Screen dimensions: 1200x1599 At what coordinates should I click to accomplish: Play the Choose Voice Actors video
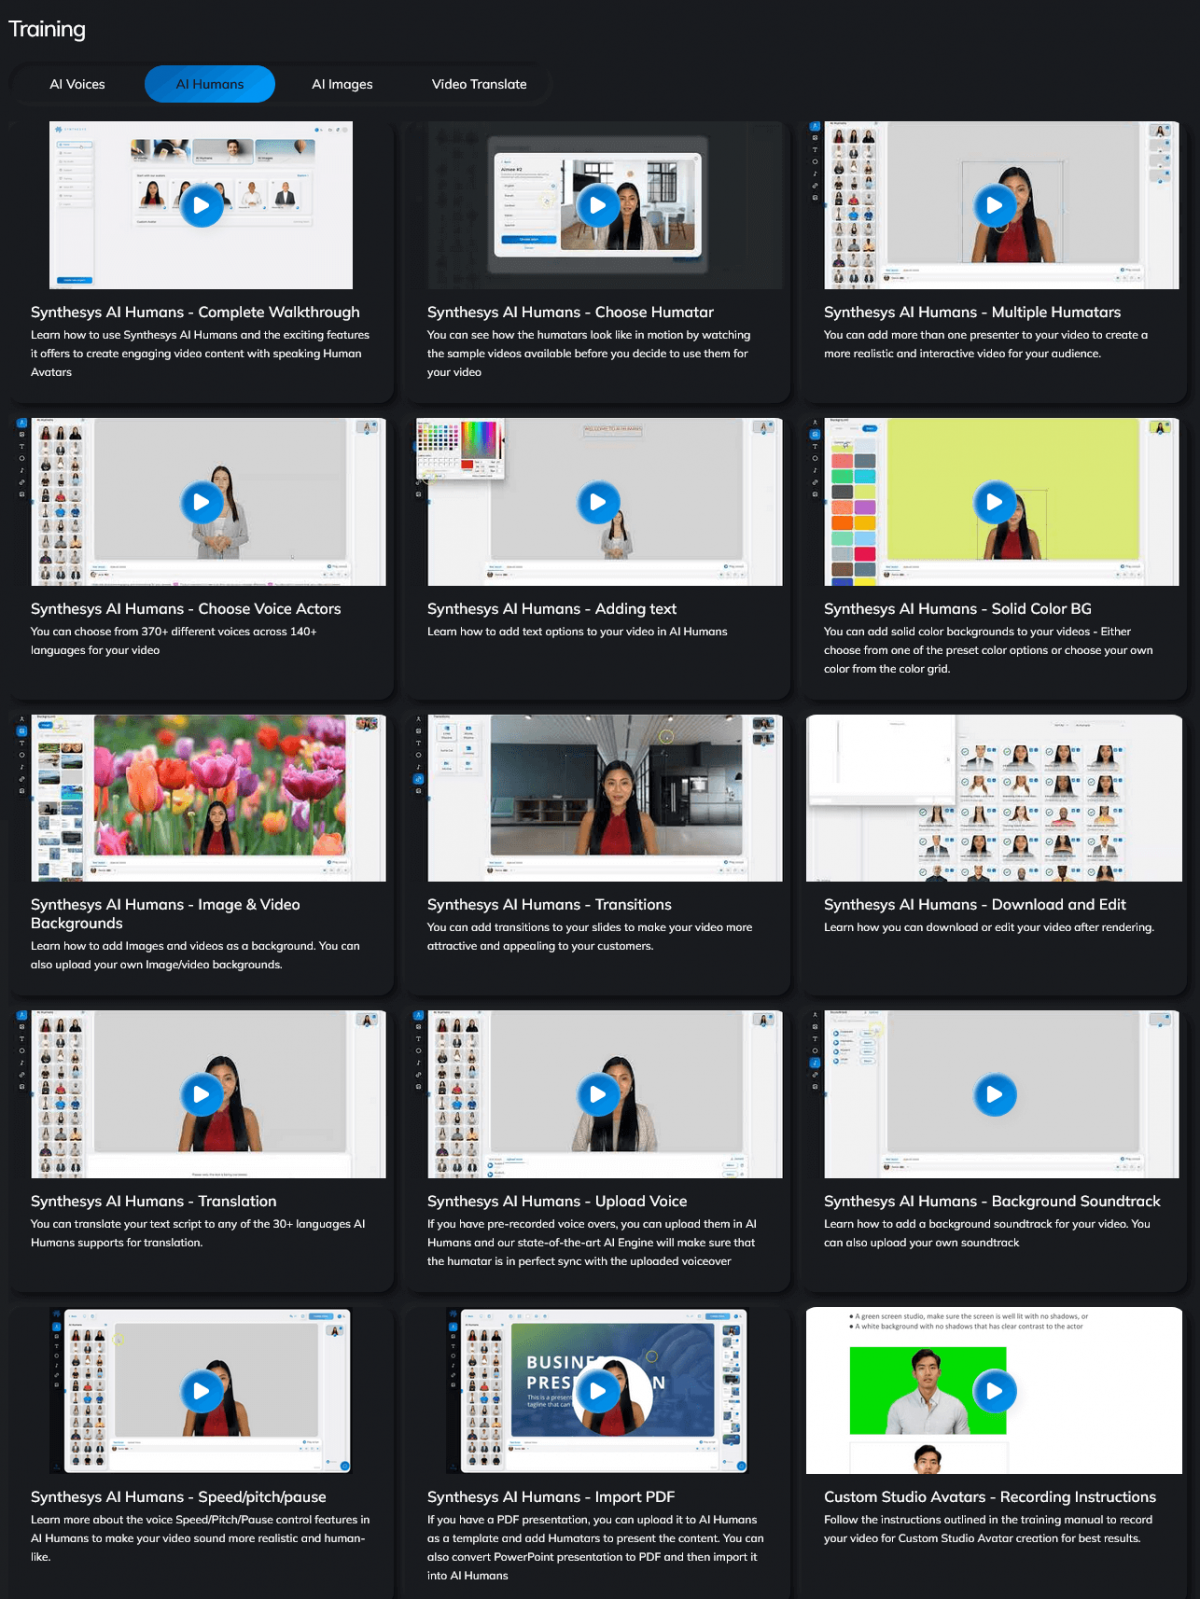[x=201, y=502]
